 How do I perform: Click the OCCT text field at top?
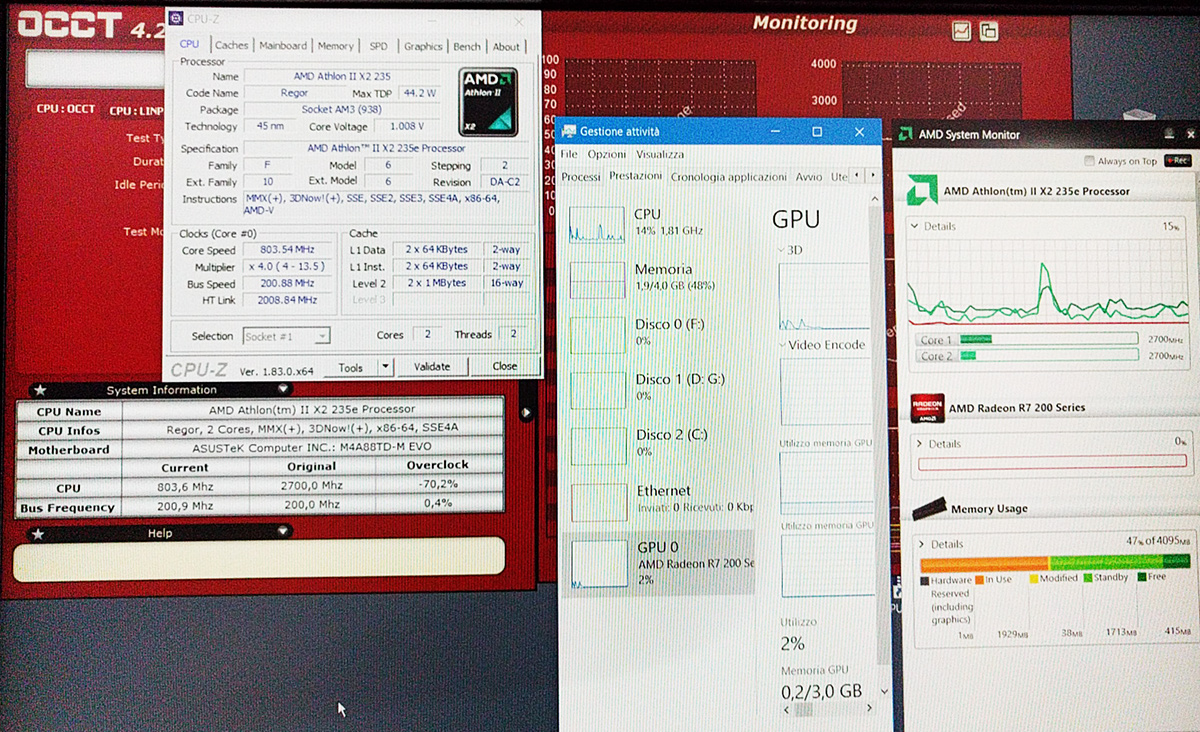(x=95, y=68)
